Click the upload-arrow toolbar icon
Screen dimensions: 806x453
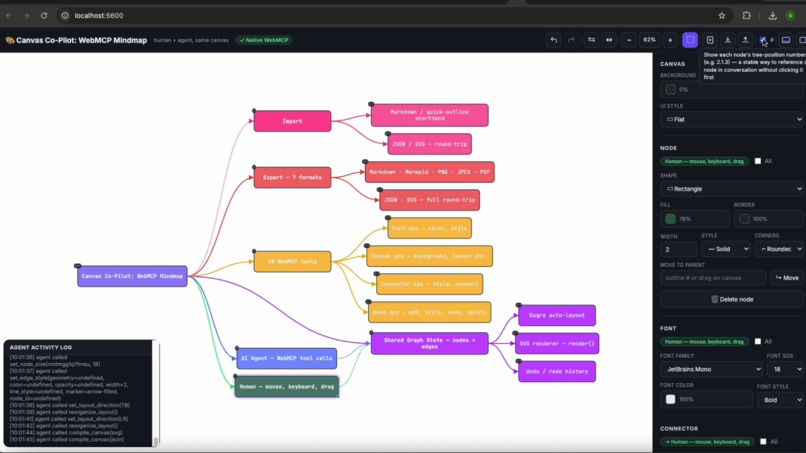pos(745,40)
